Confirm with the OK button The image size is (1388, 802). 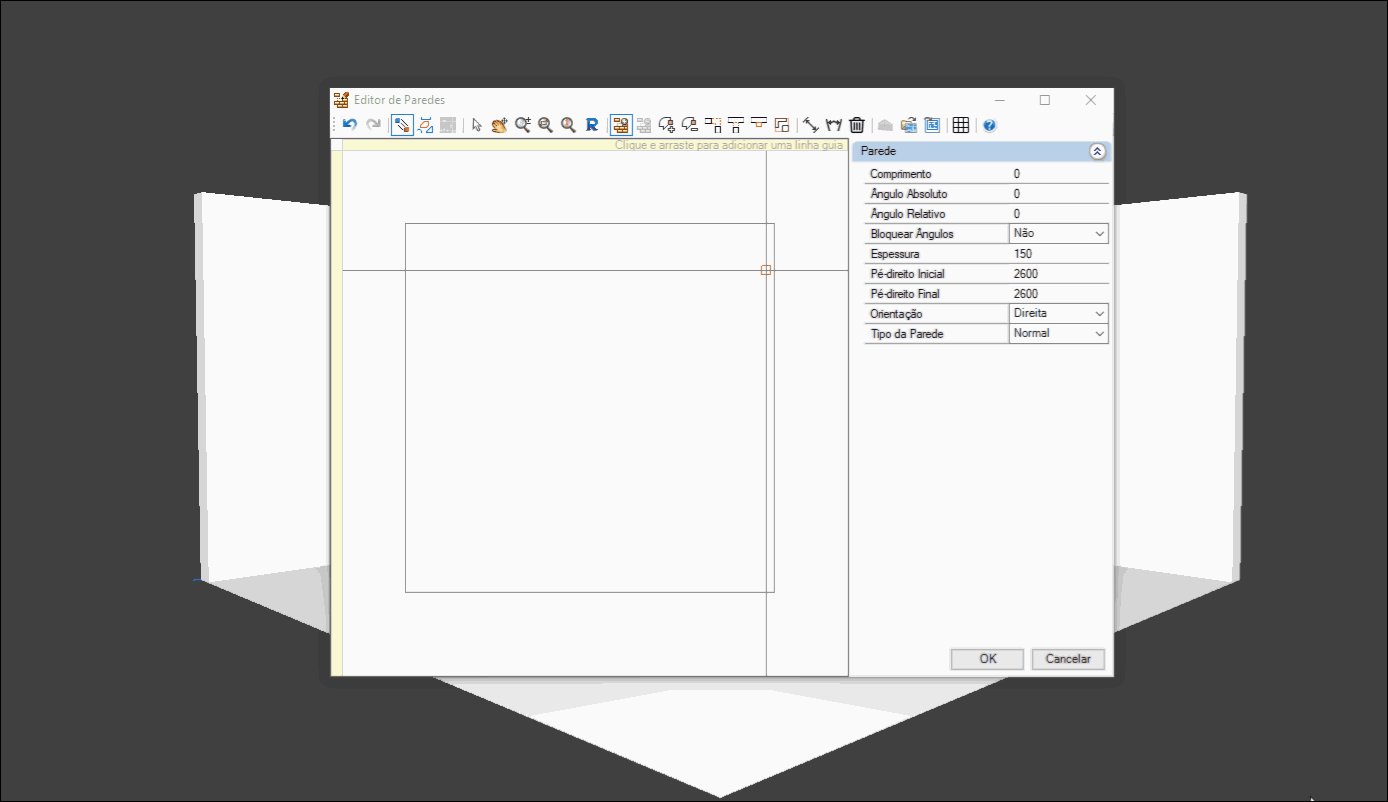[x=988, y=659]
